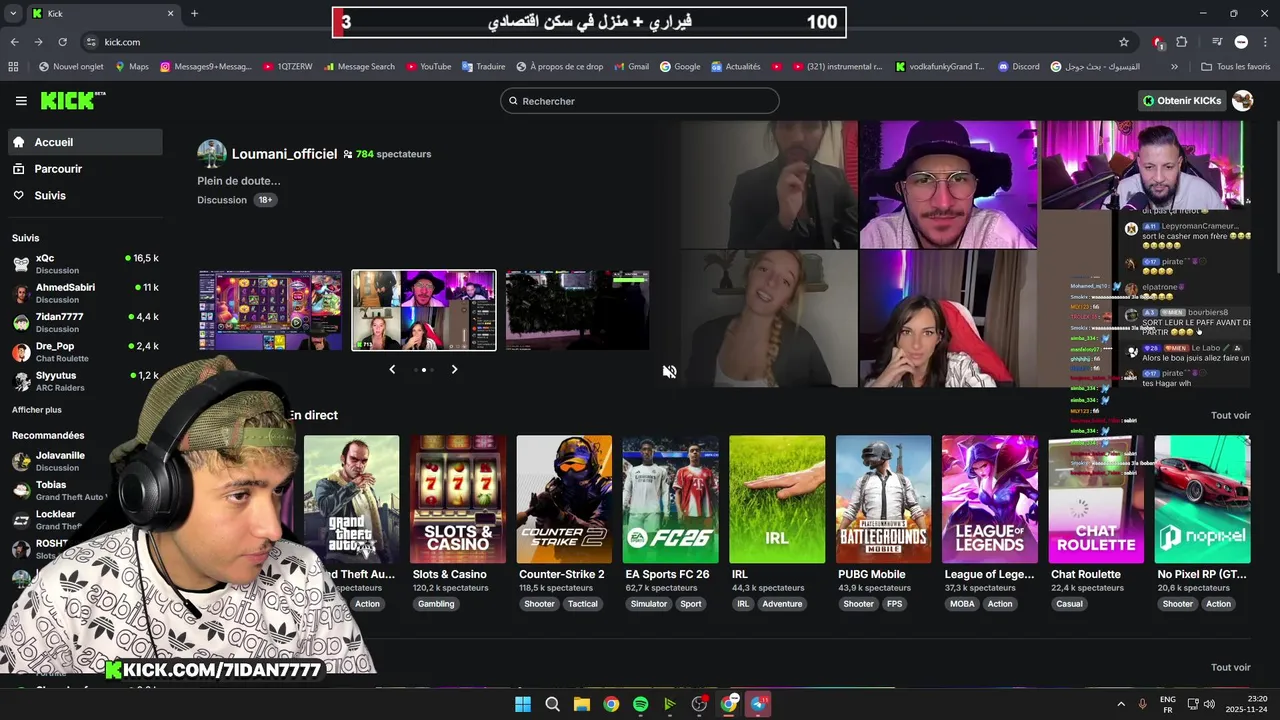The image size is (1280, 720).
Task: Click the Adventure tag
Action: coord(782,604)
